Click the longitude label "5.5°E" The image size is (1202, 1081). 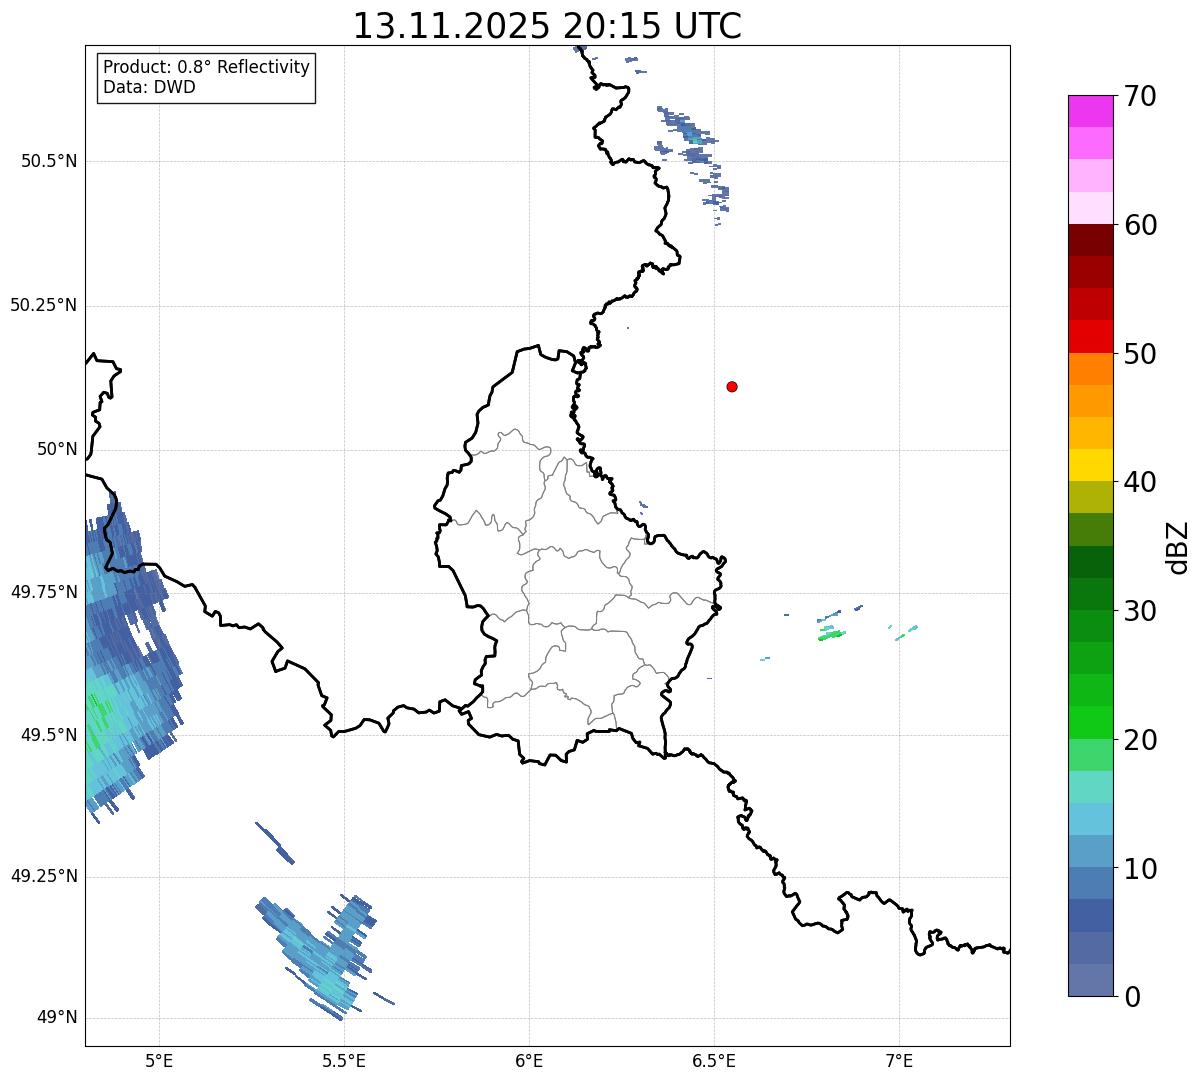[x=344, y=1060]
